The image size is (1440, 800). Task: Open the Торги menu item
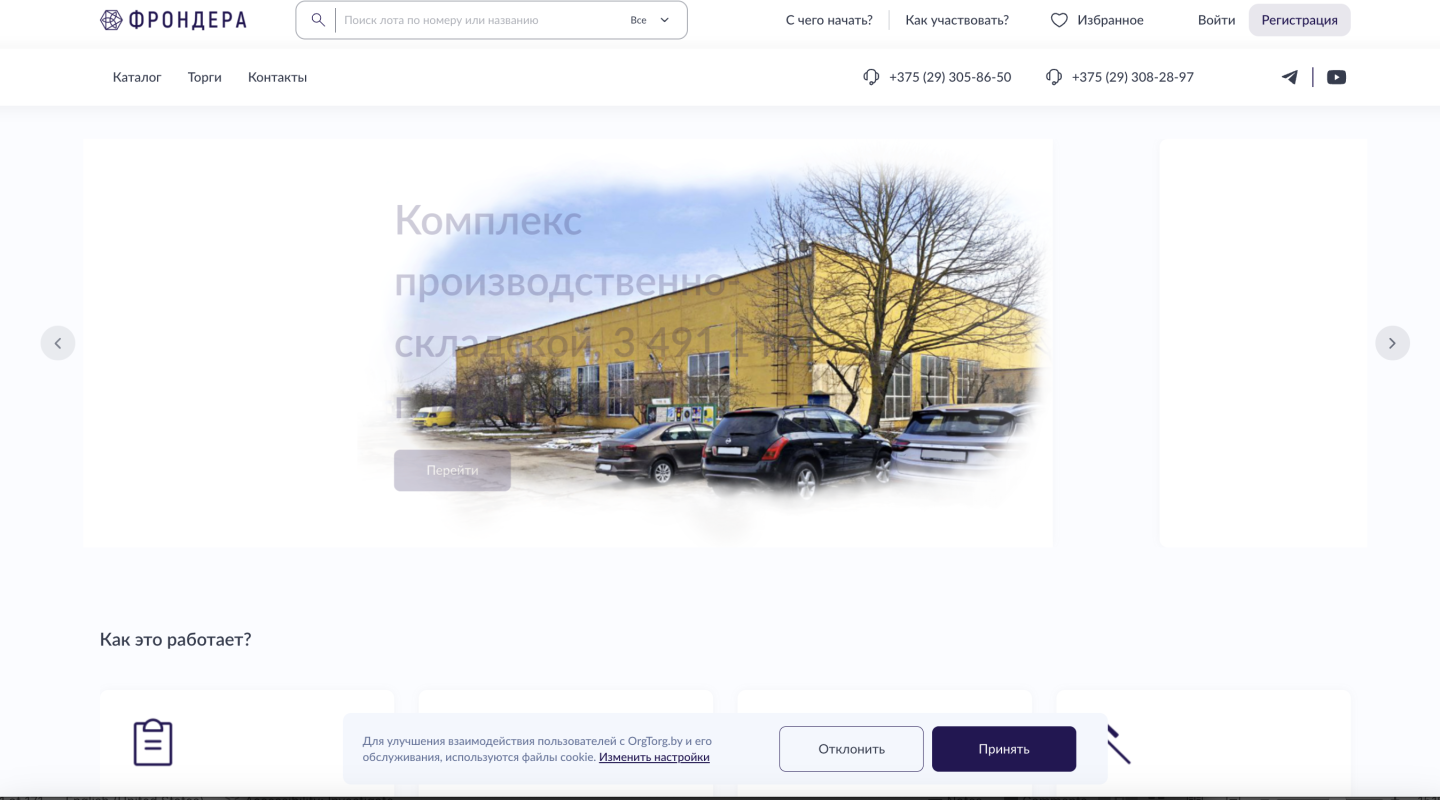click(x=205, y=77)
